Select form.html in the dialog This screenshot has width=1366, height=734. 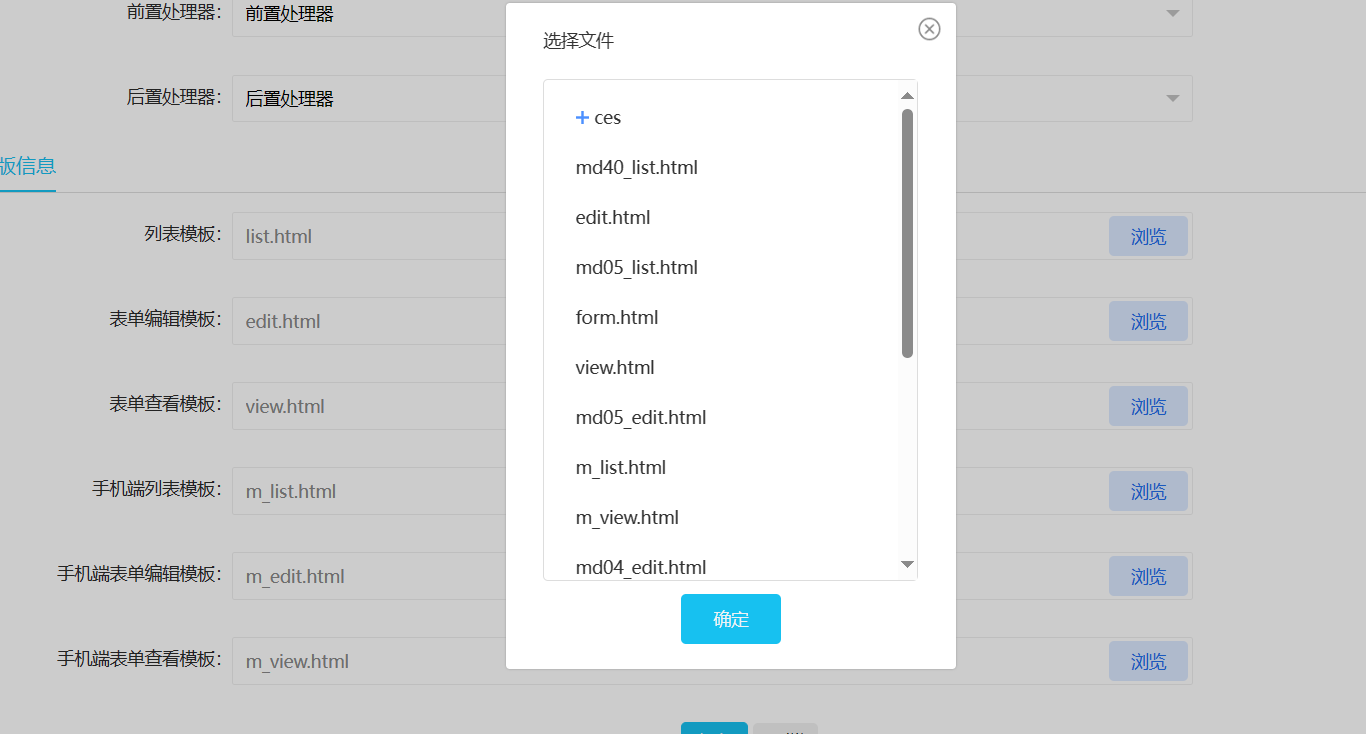coord(616,318)
